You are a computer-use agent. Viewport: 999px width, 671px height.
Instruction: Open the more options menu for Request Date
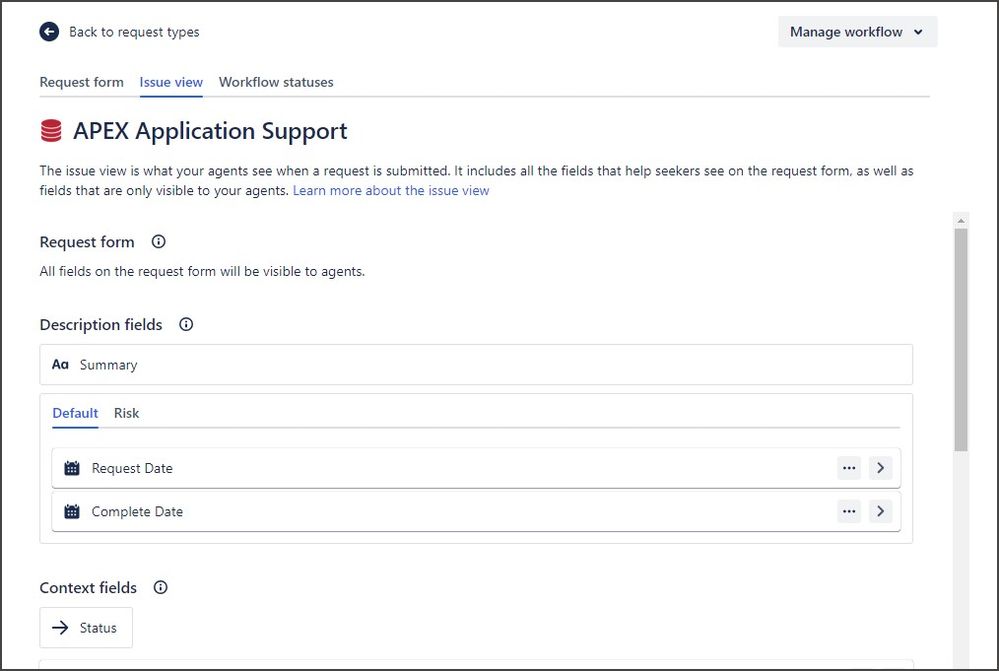click(849, 467)
